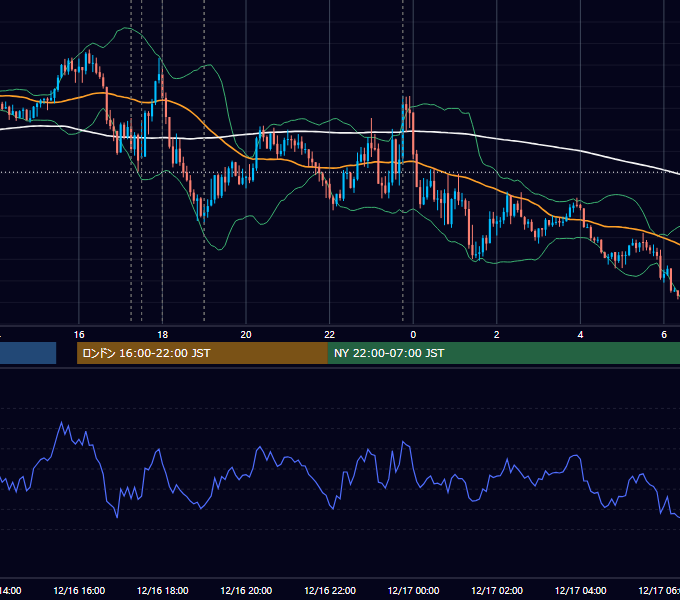Click the 12/17 02:00 date label
680x600 pixels.
click(497, 591)
